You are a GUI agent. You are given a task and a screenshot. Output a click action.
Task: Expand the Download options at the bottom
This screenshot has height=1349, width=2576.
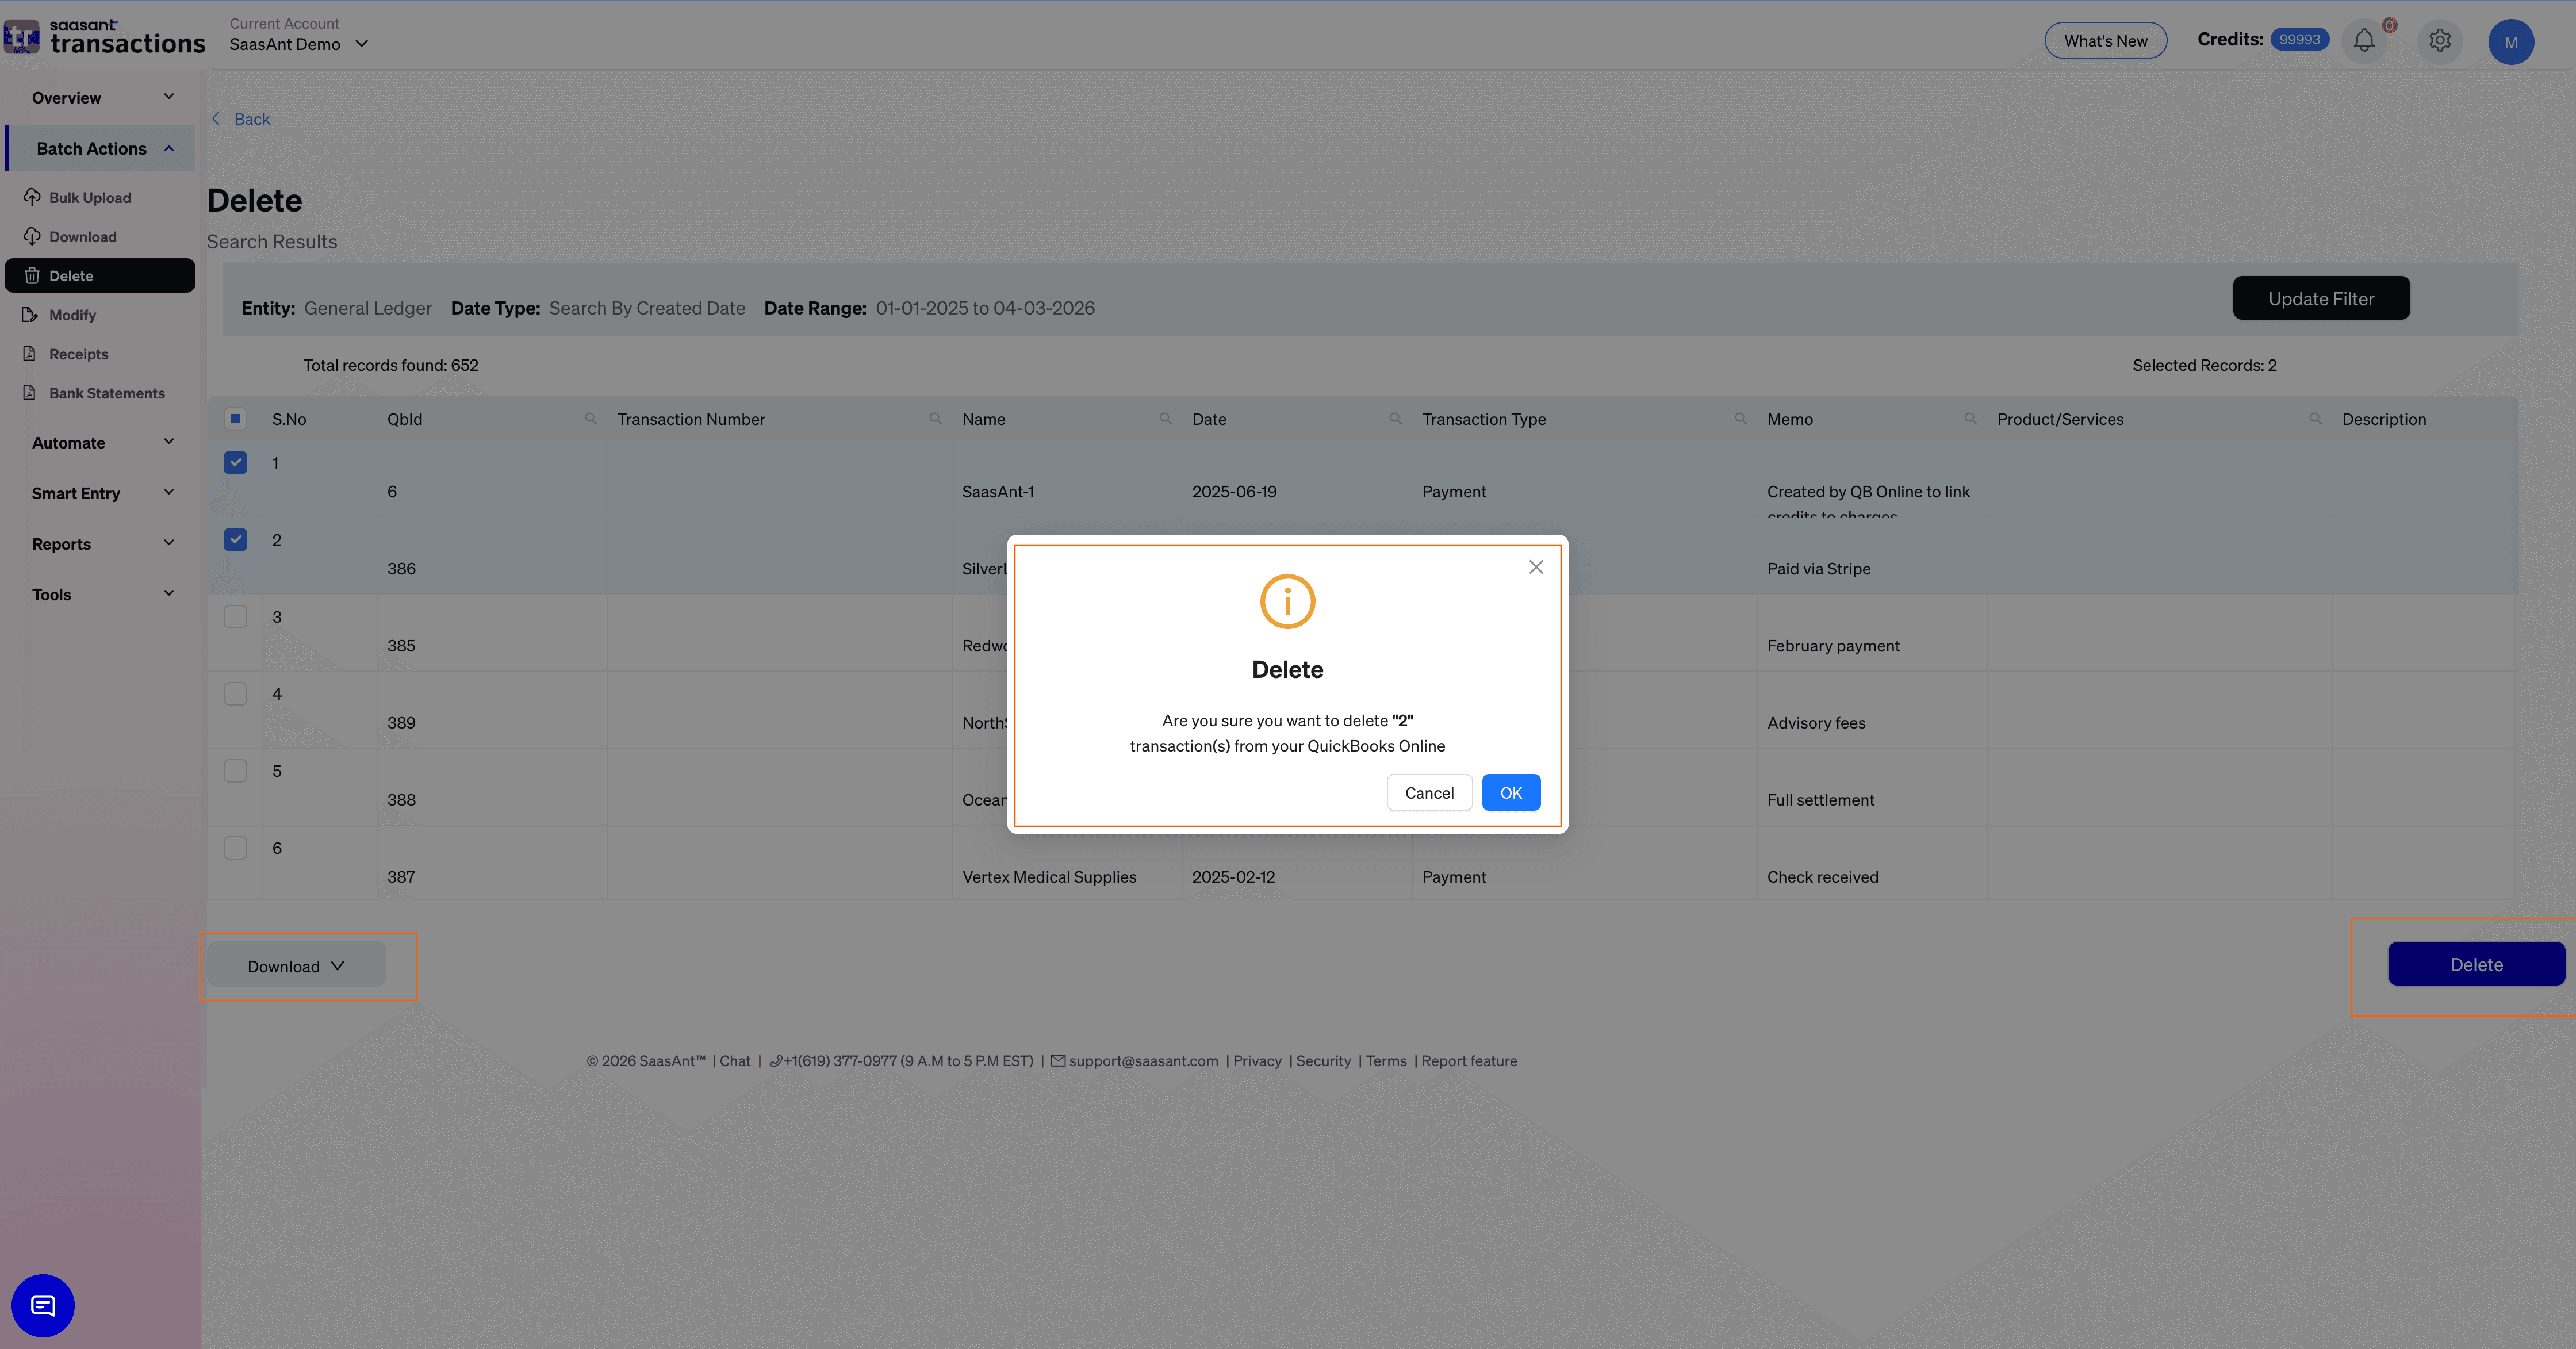pyautogui.click(x=296, y=965)
